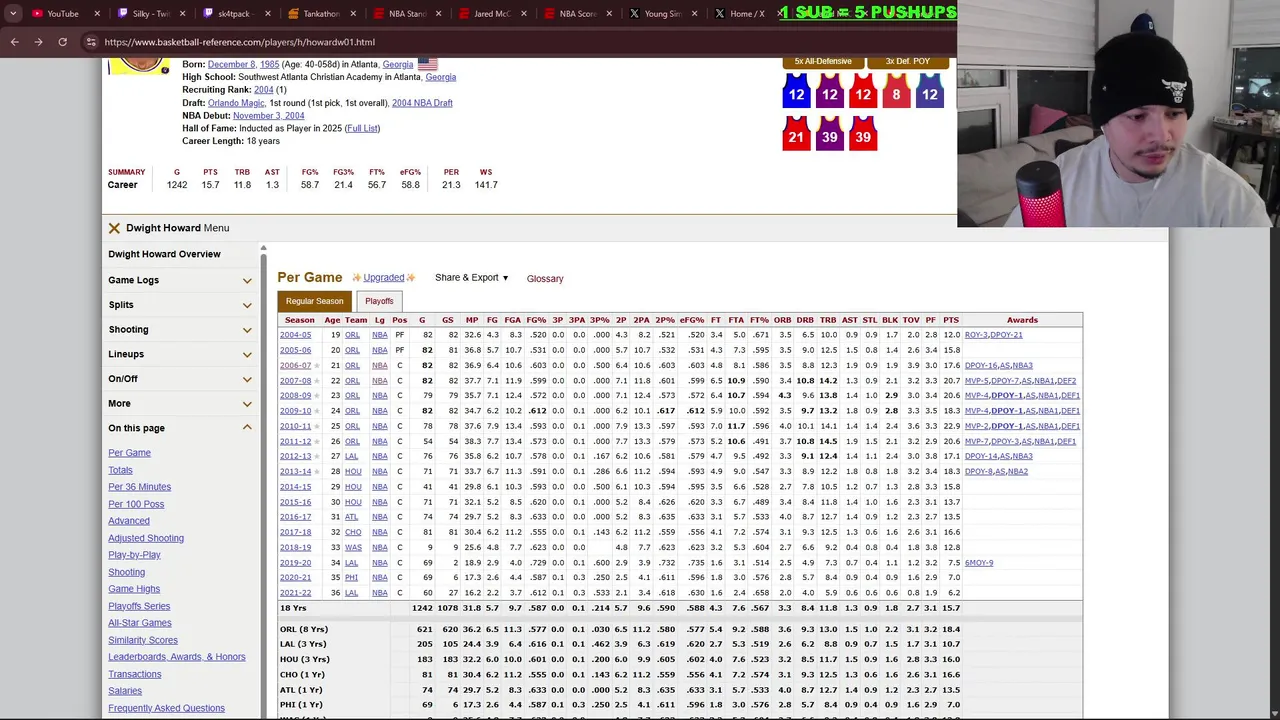Open the tab search dropdown arrow
The image size is (1280, 720).
click(x=13, y=14)
